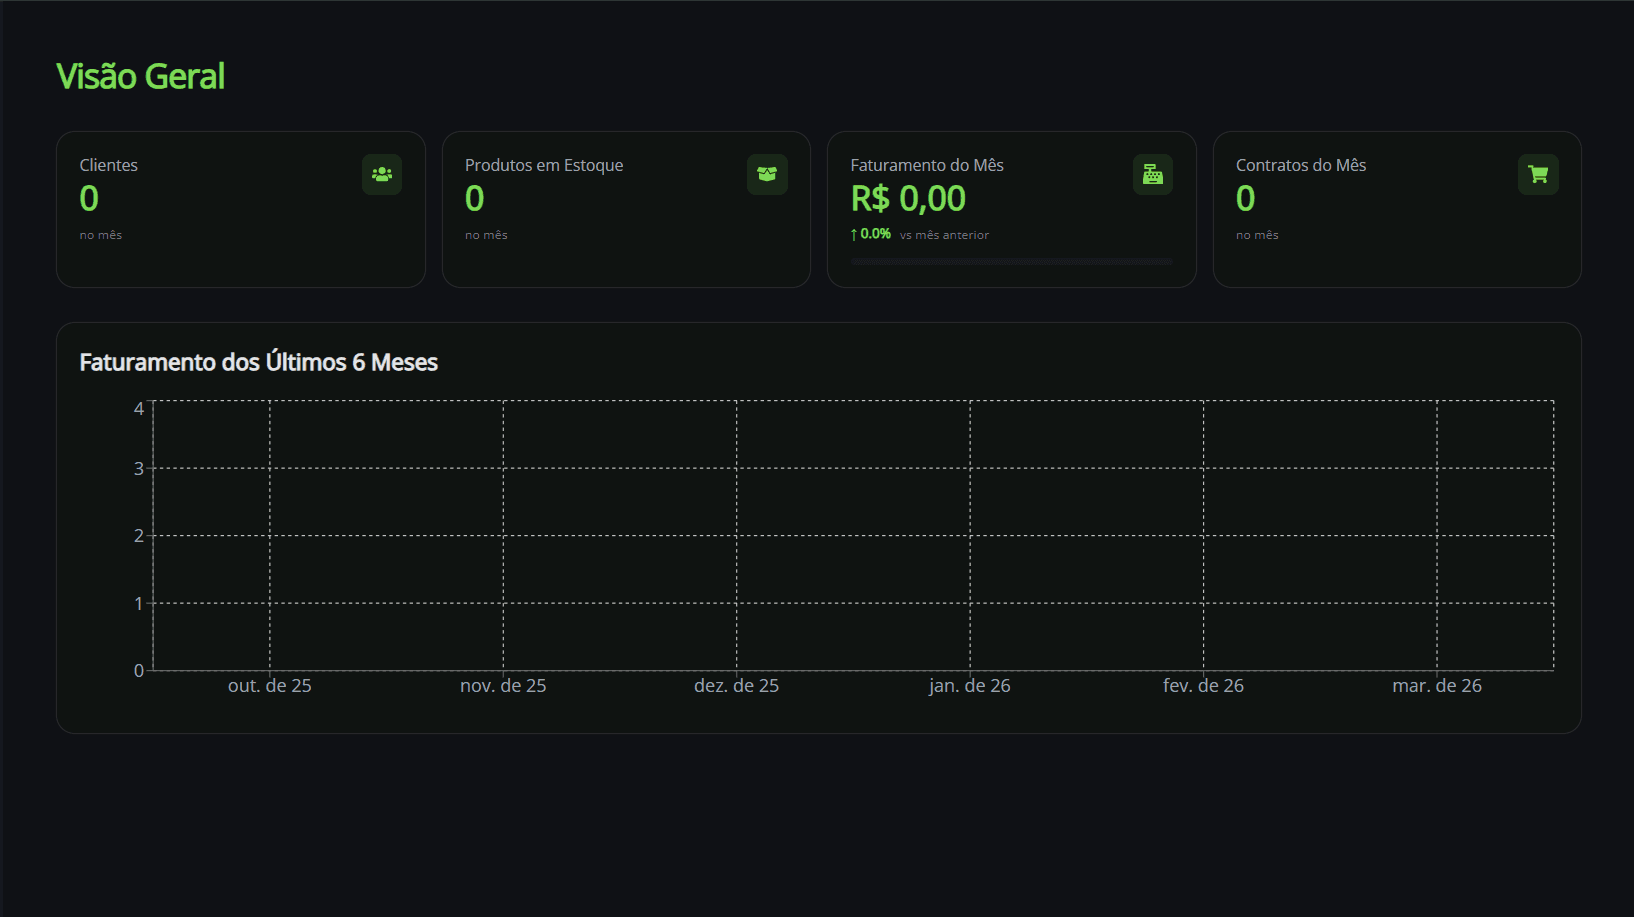The height and width of the screenshot is (917, 1634).
Task: Click the vs mês anterior comparison text
Action: tap(943, 234)
